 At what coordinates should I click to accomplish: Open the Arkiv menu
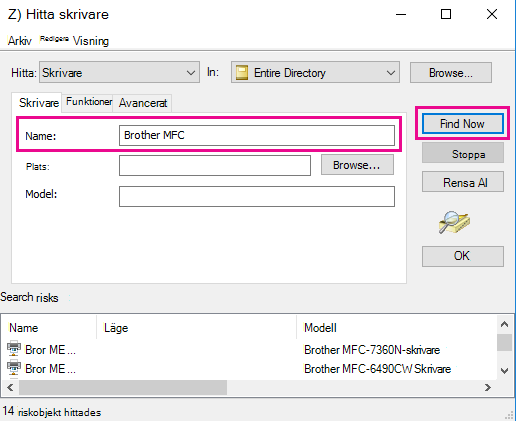pos(19,41)
